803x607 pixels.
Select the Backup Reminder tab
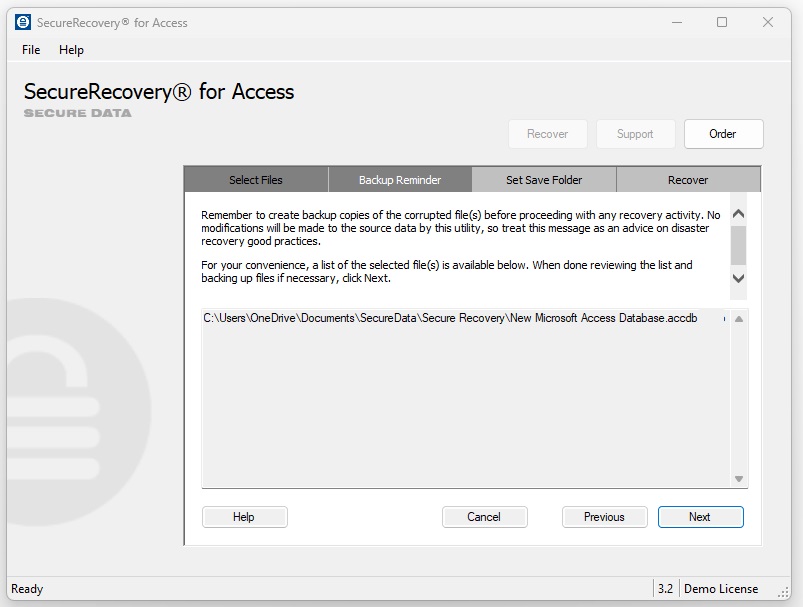[x=400, y=180]
